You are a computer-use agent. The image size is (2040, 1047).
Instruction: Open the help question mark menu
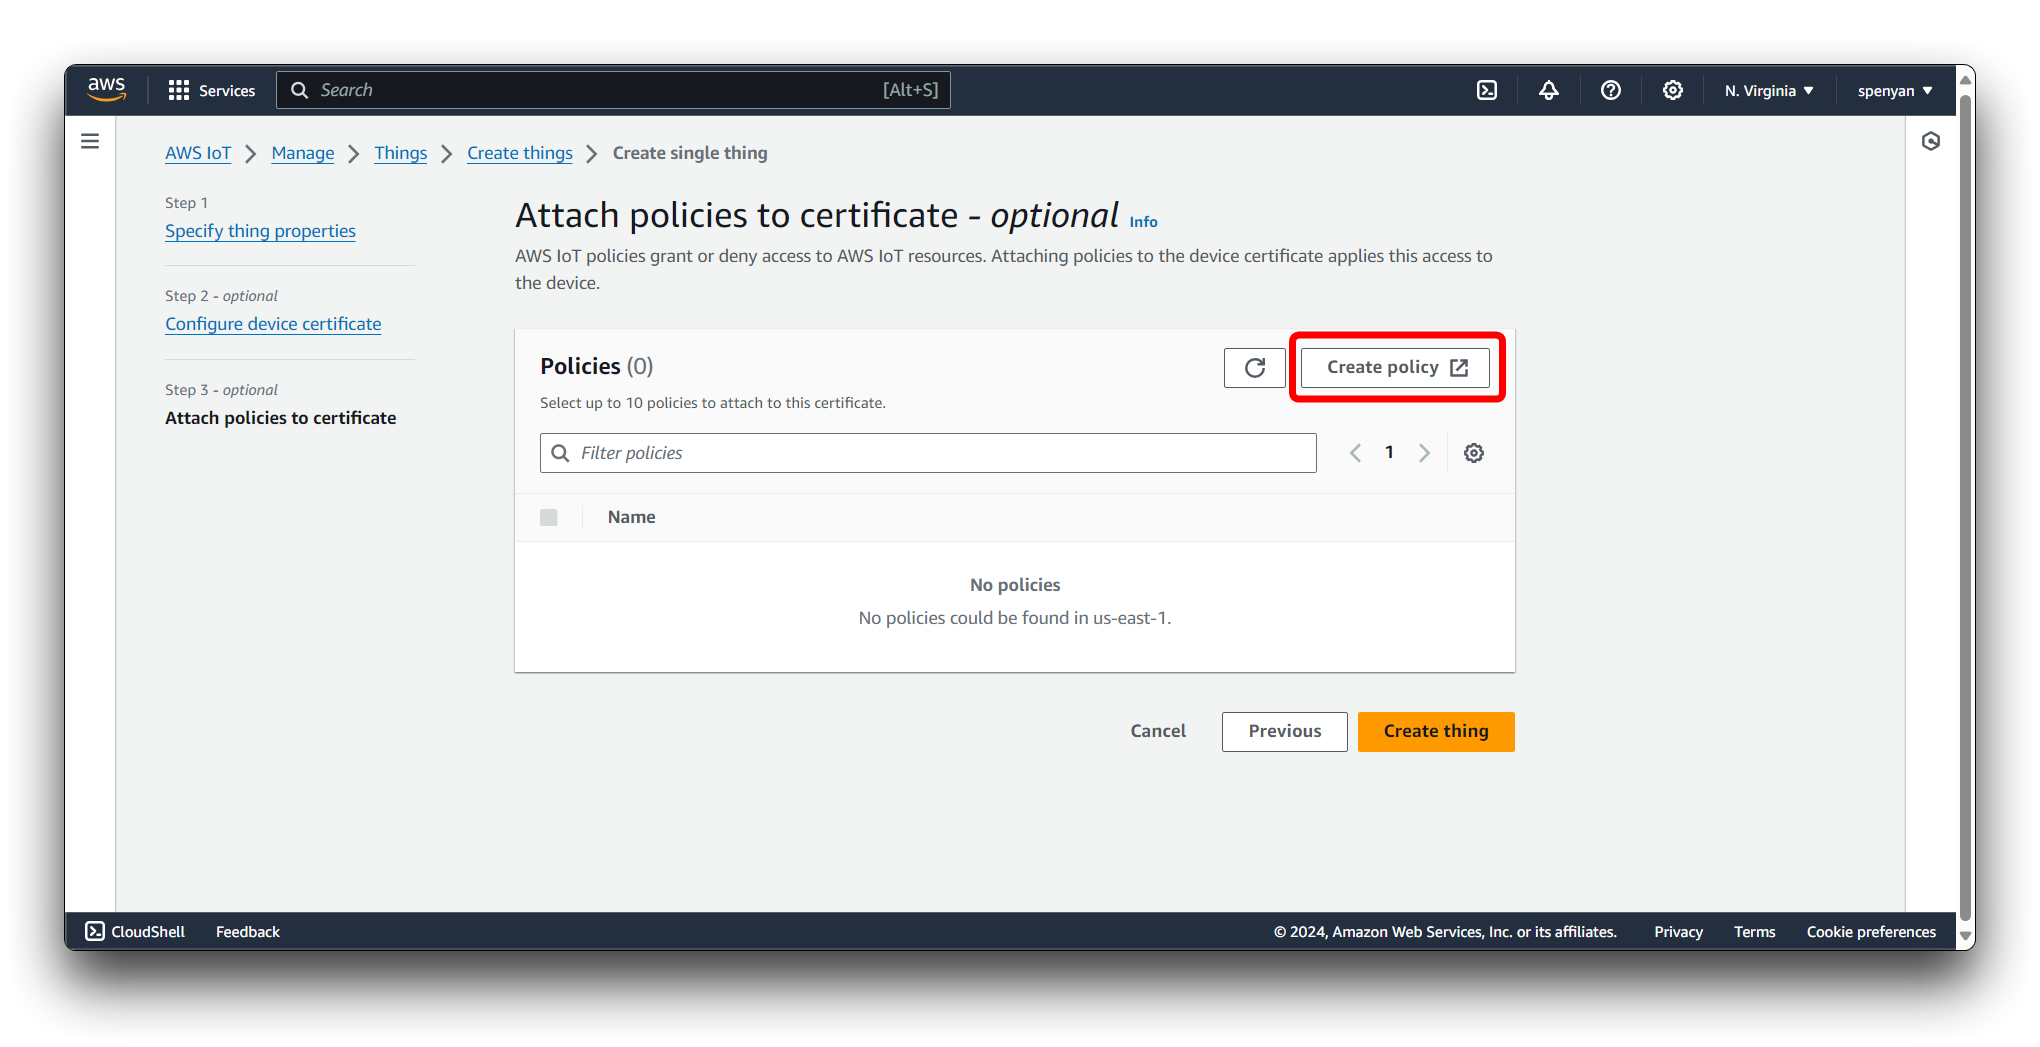tap(1610, 90)
